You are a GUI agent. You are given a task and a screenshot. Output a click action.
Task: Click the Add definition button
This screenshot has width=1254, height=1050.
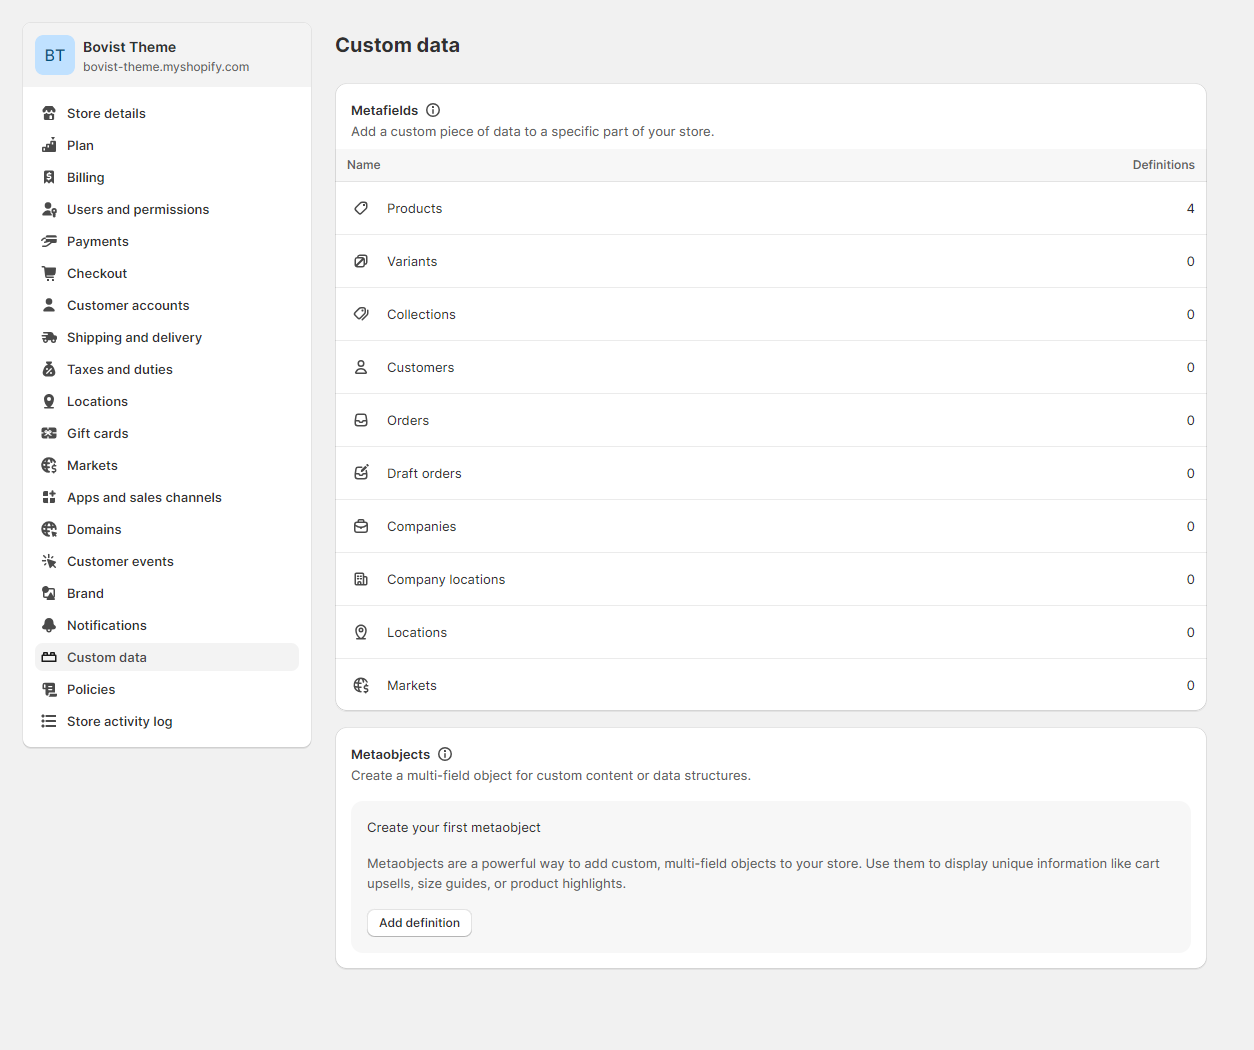[419, 922]
